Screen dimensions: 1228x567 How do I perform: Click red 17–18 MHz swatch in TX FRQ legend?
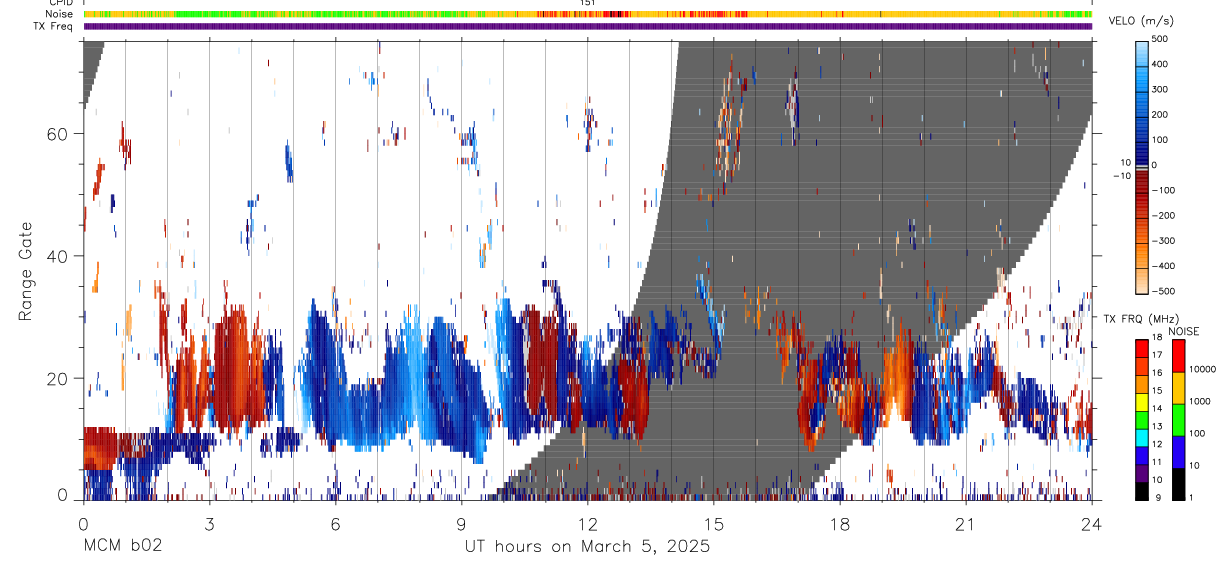coord(1141,348)
